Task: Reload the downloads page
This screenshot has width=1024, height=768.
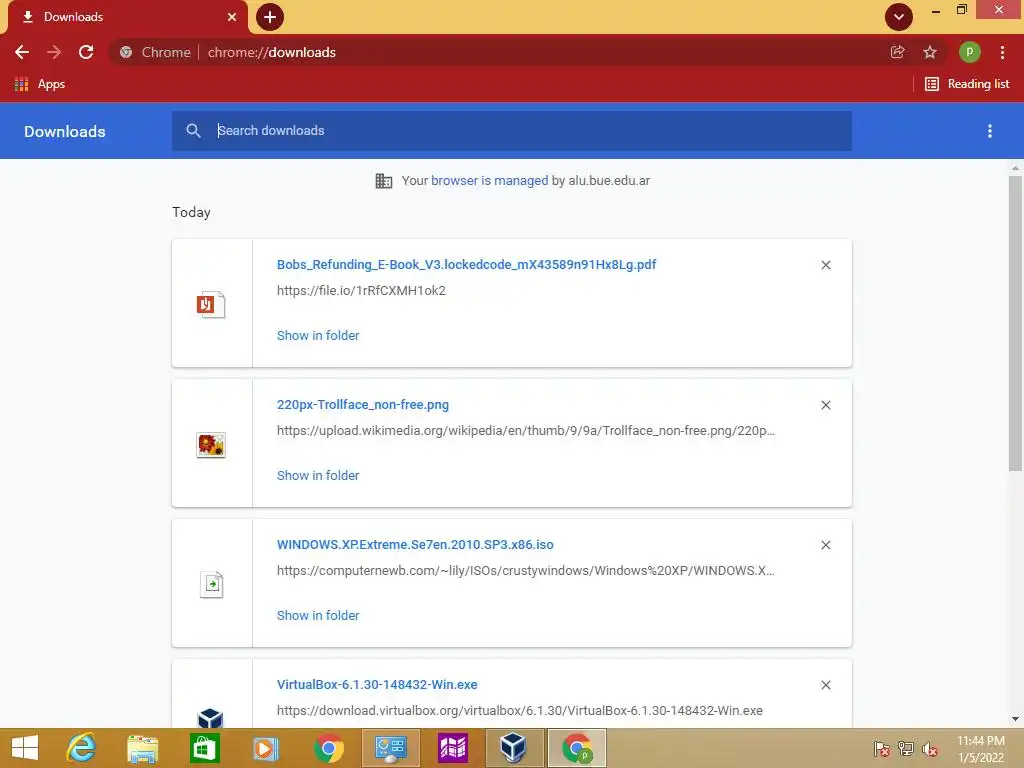Action: coord(86,52)
